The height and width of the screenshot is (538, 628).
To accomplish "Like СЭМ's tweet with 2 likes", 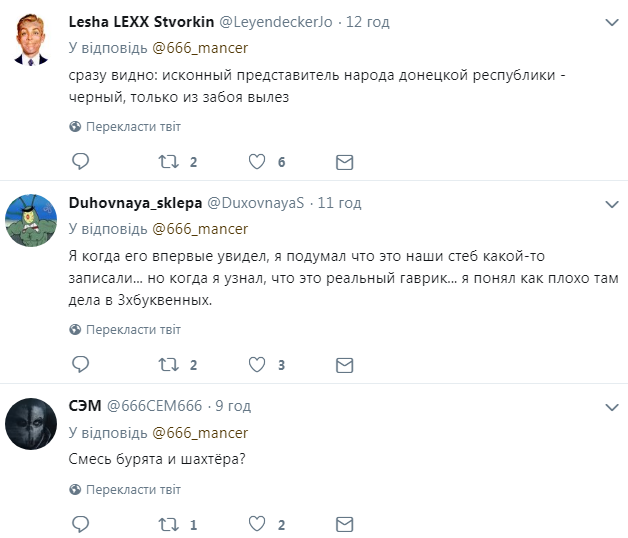I will (258, 524).
